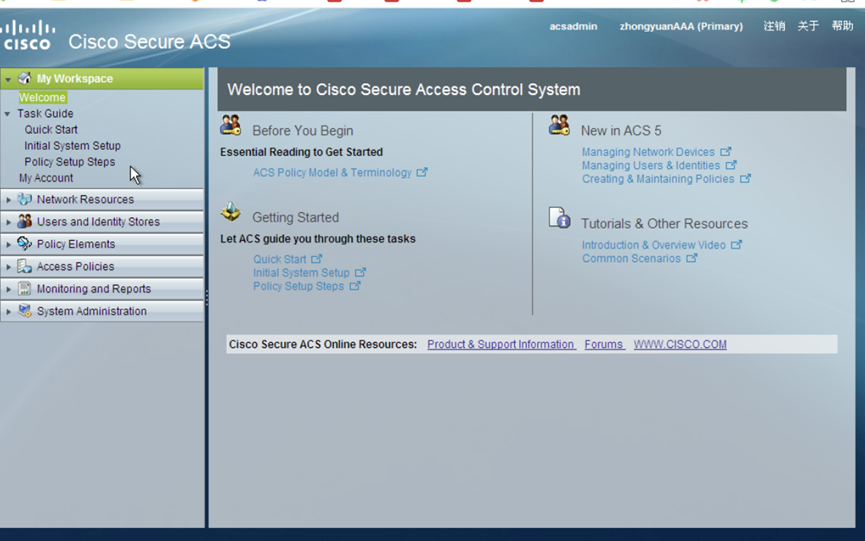The image size is (865, 541).
Task: Open Policy Setup Steps in the sidebar
Action: 70,162
